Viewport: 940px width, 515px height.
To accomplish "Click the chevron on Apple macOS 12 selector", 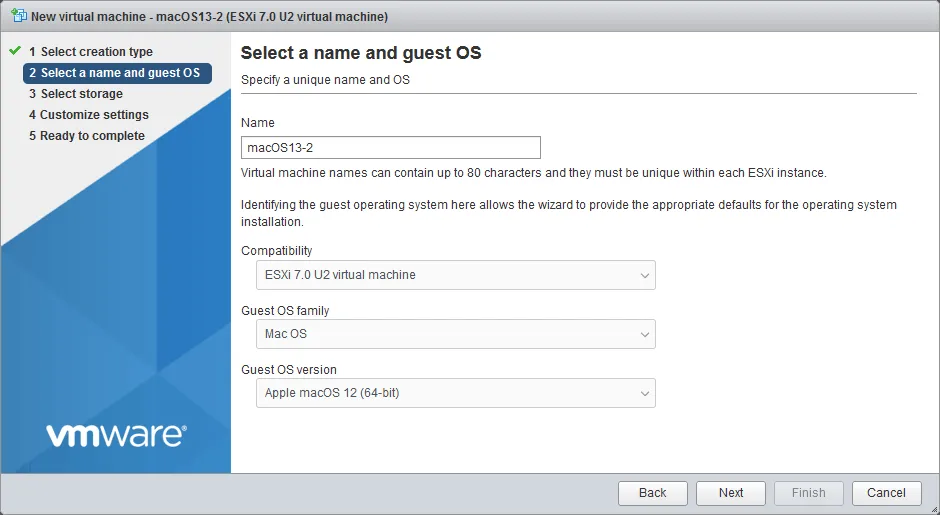I will tap(644, 393).
